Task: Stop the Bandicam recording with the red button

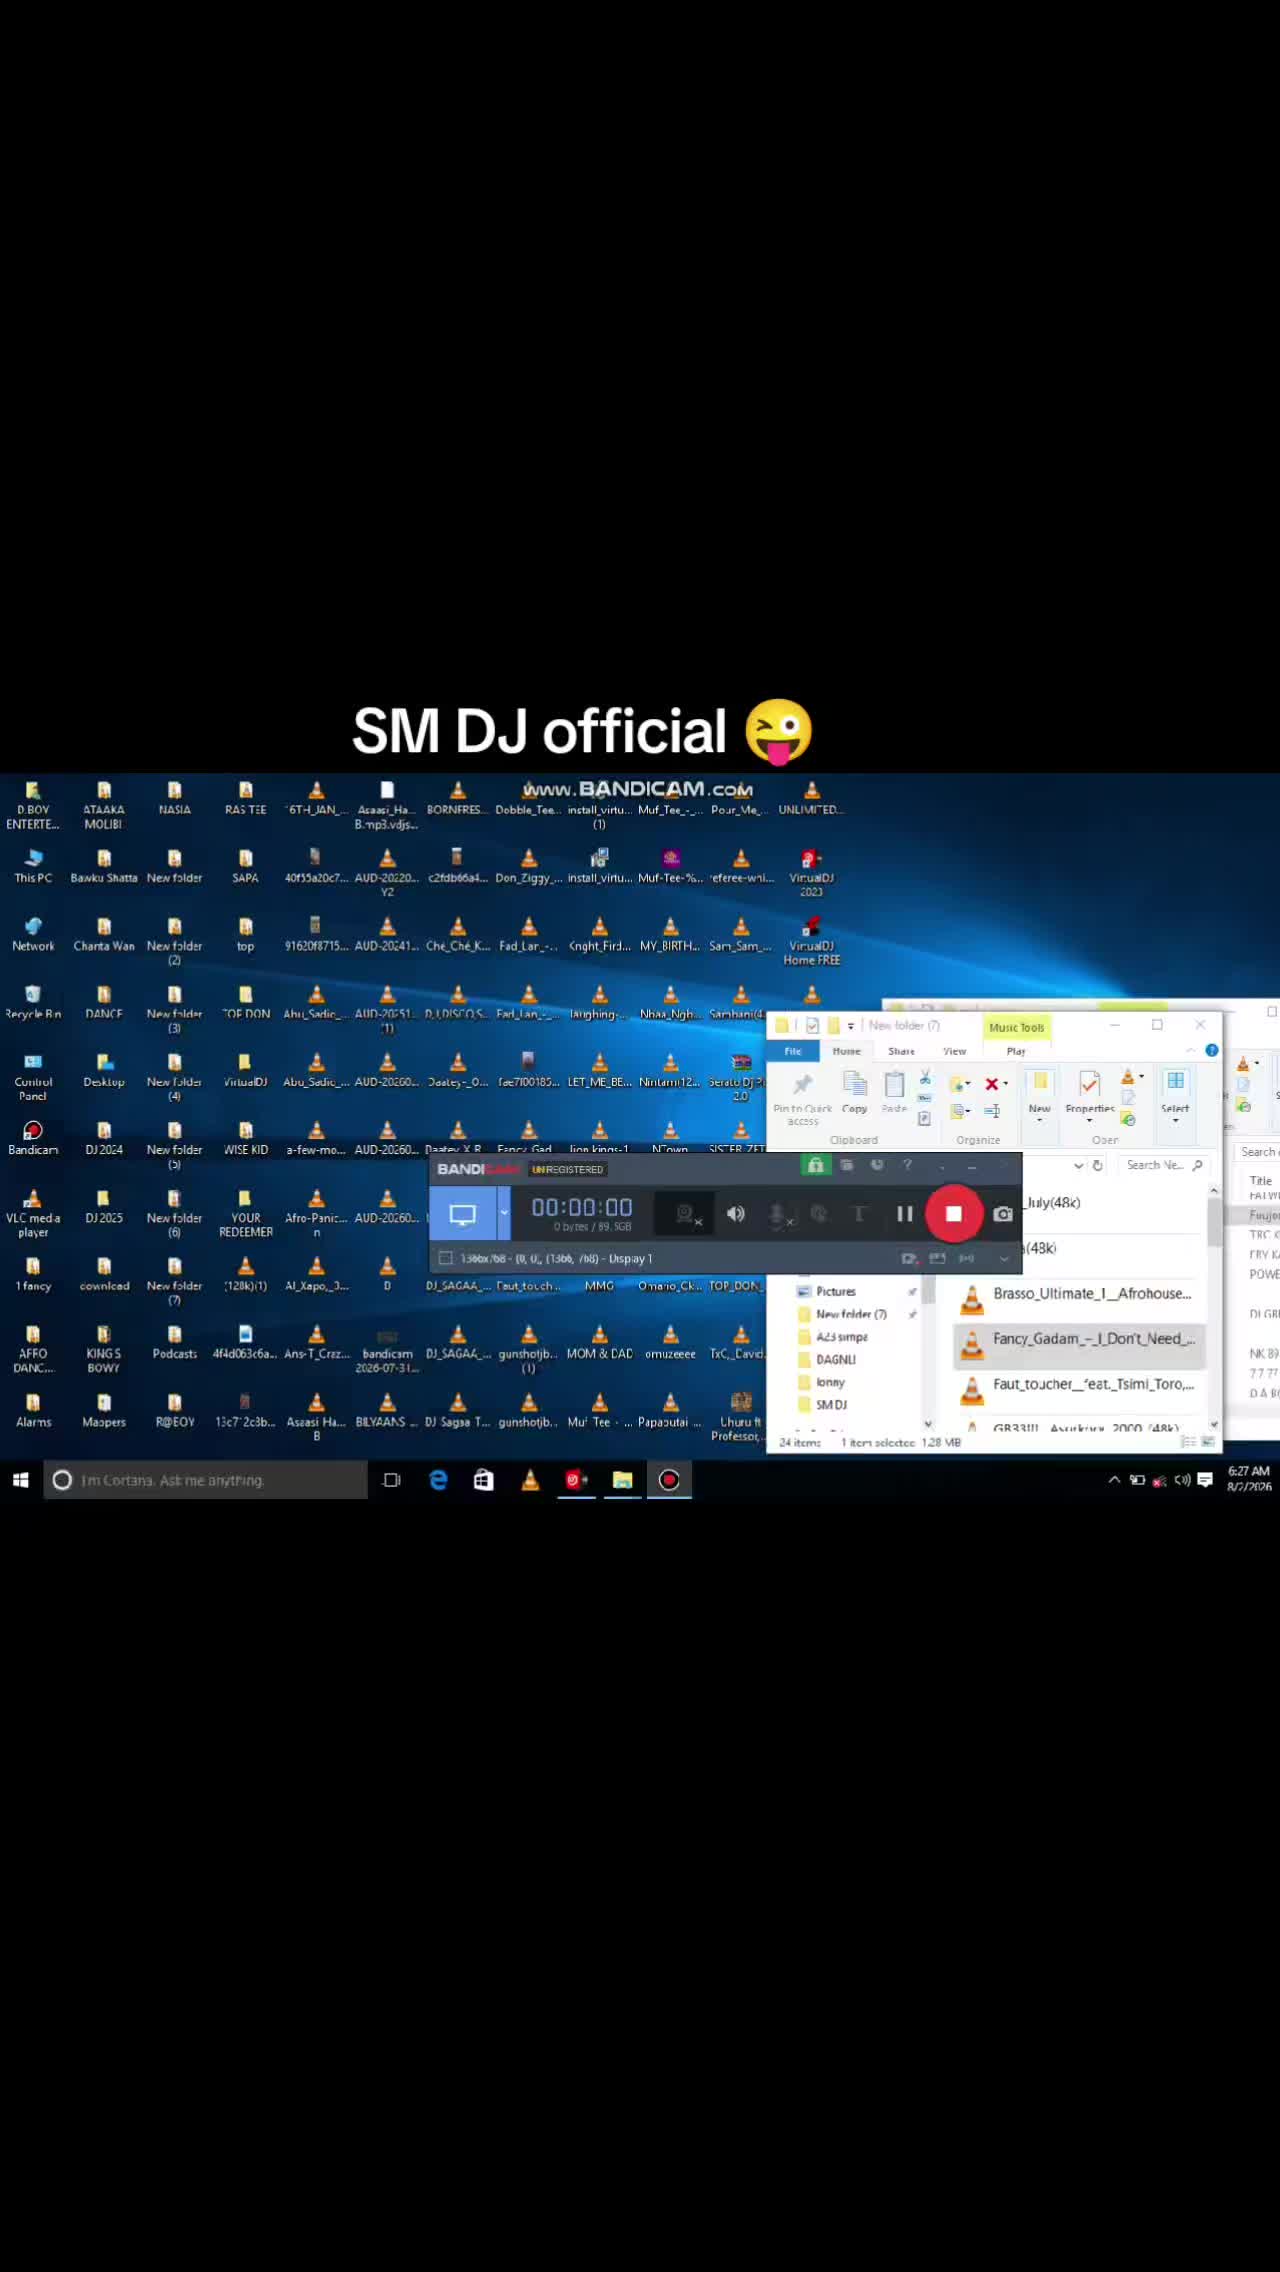Action: point(954,1213)
